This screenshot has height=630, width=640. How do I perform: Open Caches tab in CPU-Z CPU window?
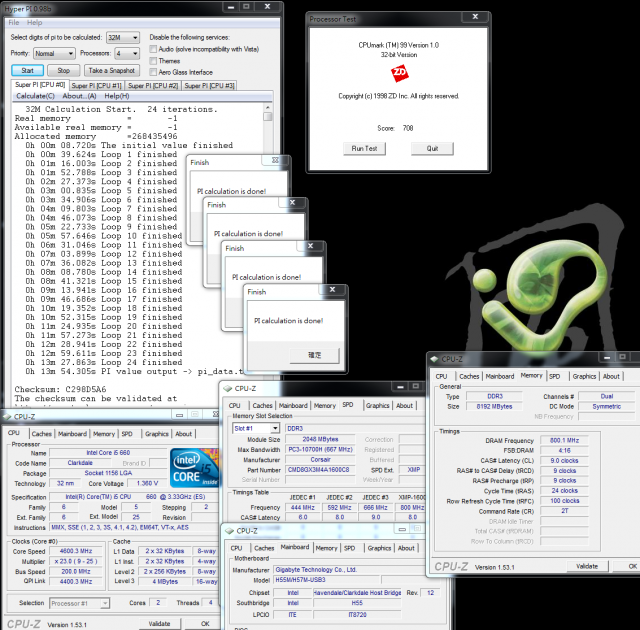42,434
